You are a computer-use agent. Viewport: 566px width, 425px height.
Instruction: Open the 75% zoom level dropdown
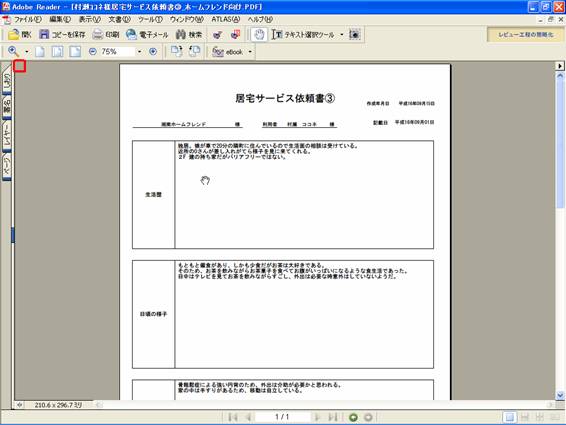tap(139, 52)
